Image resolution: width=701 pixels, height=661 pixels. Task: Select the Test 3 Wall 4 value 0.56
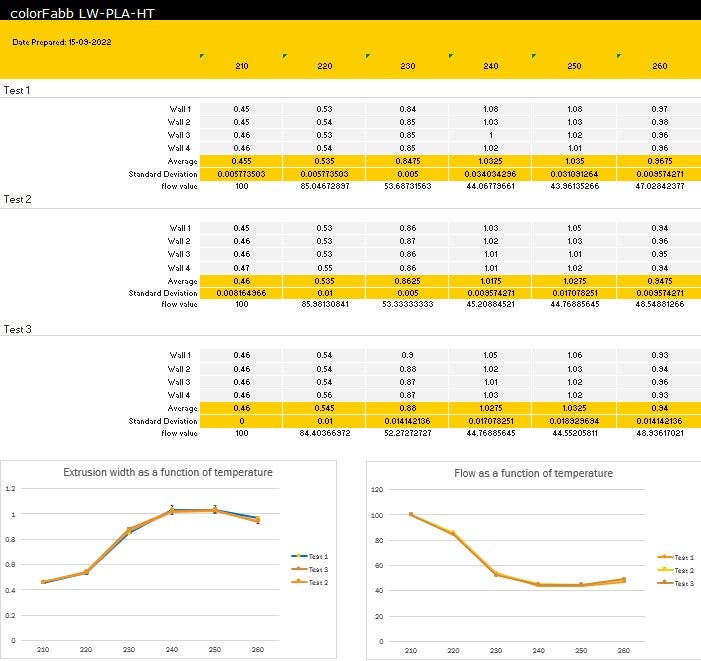pos(325,395)
